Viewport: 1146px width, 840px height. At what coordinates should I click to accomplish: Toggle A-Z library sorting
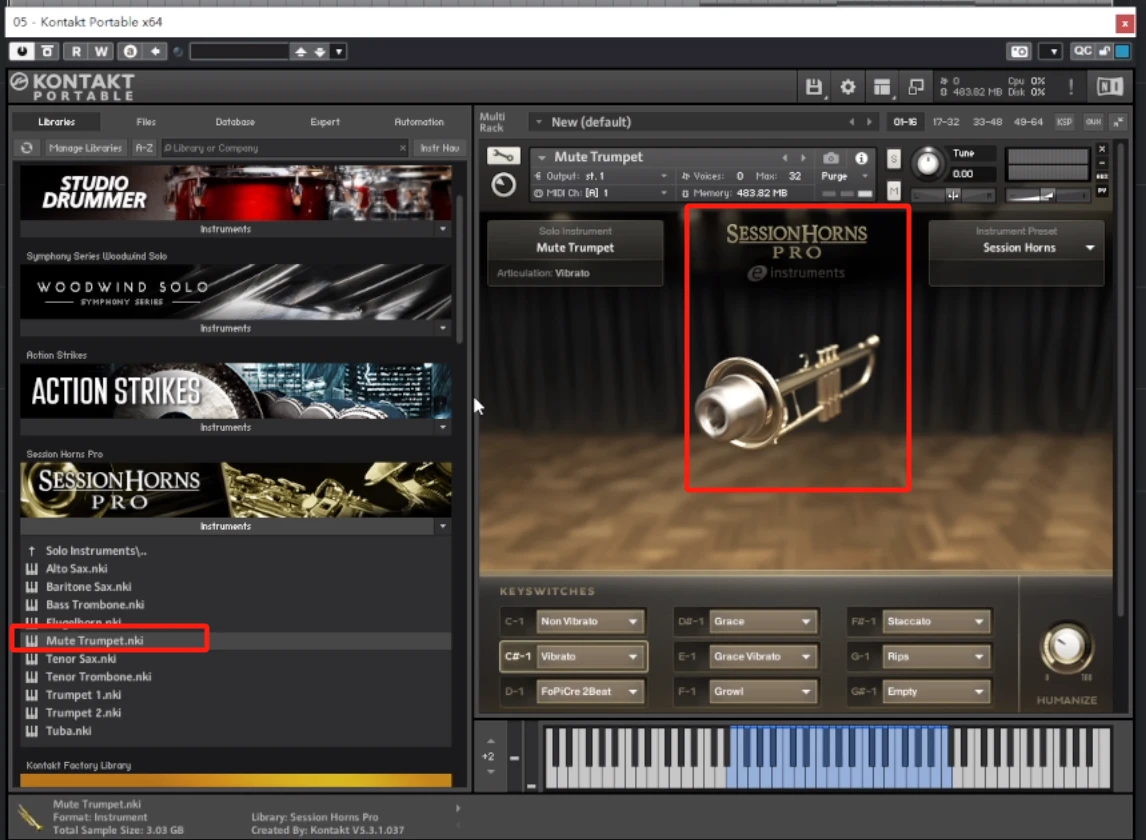[144, 148]
